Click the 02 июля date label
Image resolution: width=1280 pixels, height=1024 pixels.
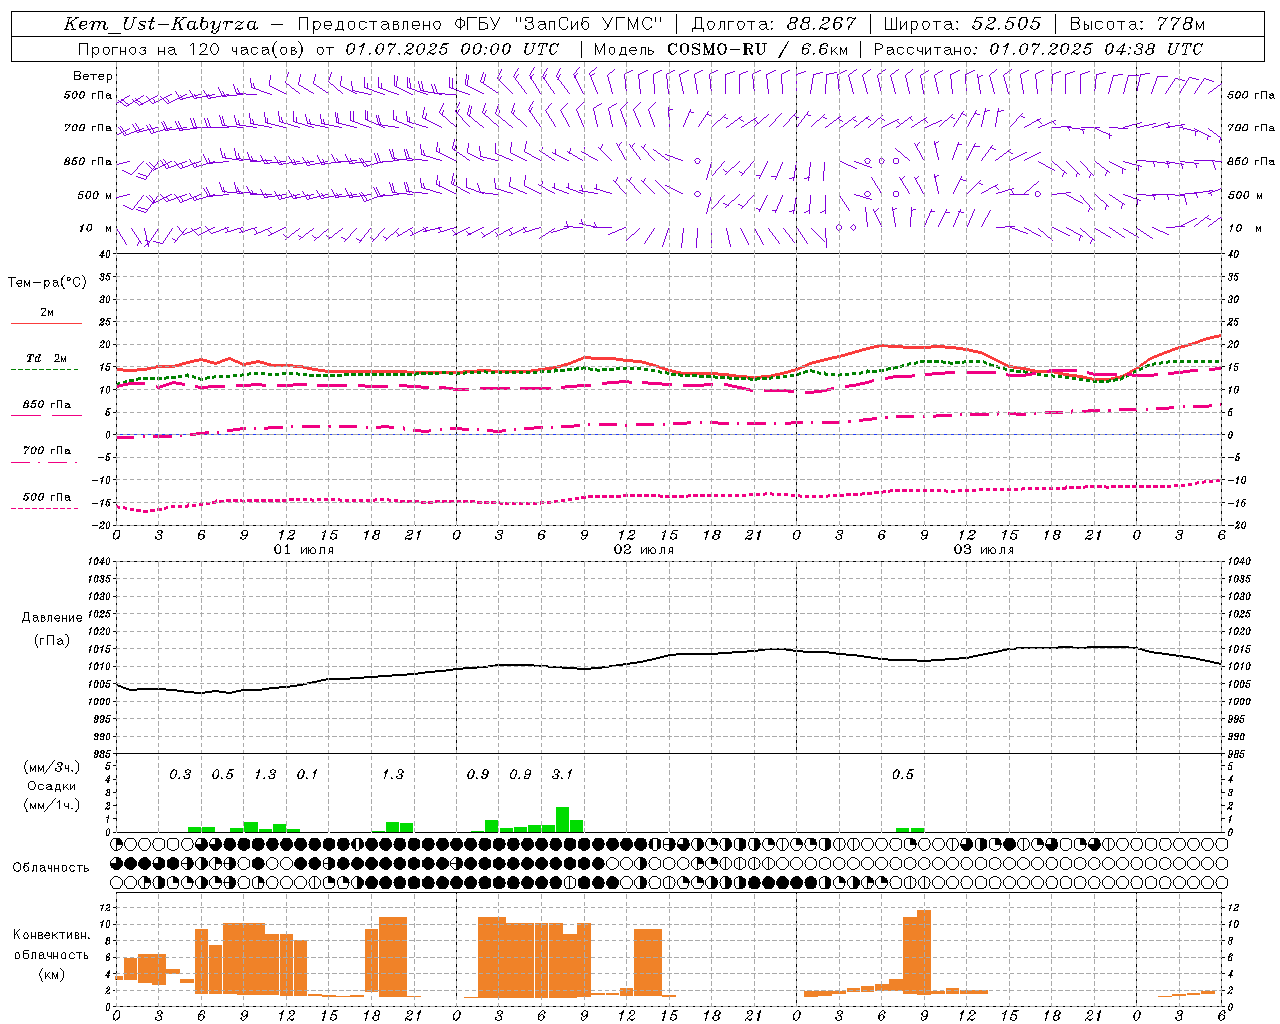tap(644, 550)
